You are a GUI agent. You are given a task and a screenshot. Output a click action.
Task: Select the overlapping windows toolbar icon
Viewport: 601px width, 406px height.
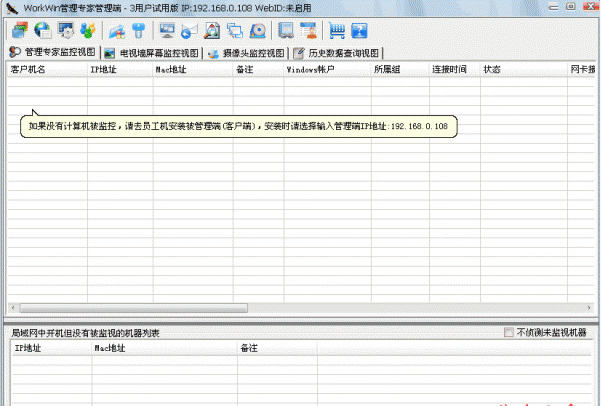click(x=235, y=31)
